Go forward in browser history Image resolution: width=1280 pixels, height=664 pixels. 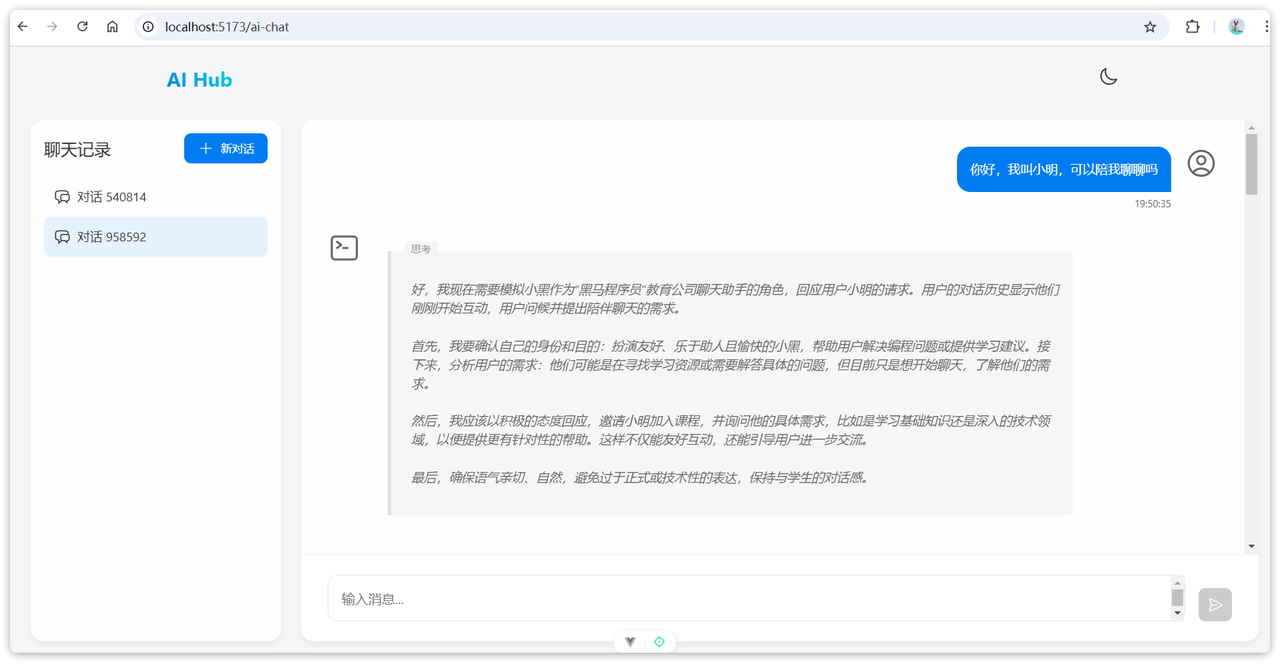click(52, 27)
